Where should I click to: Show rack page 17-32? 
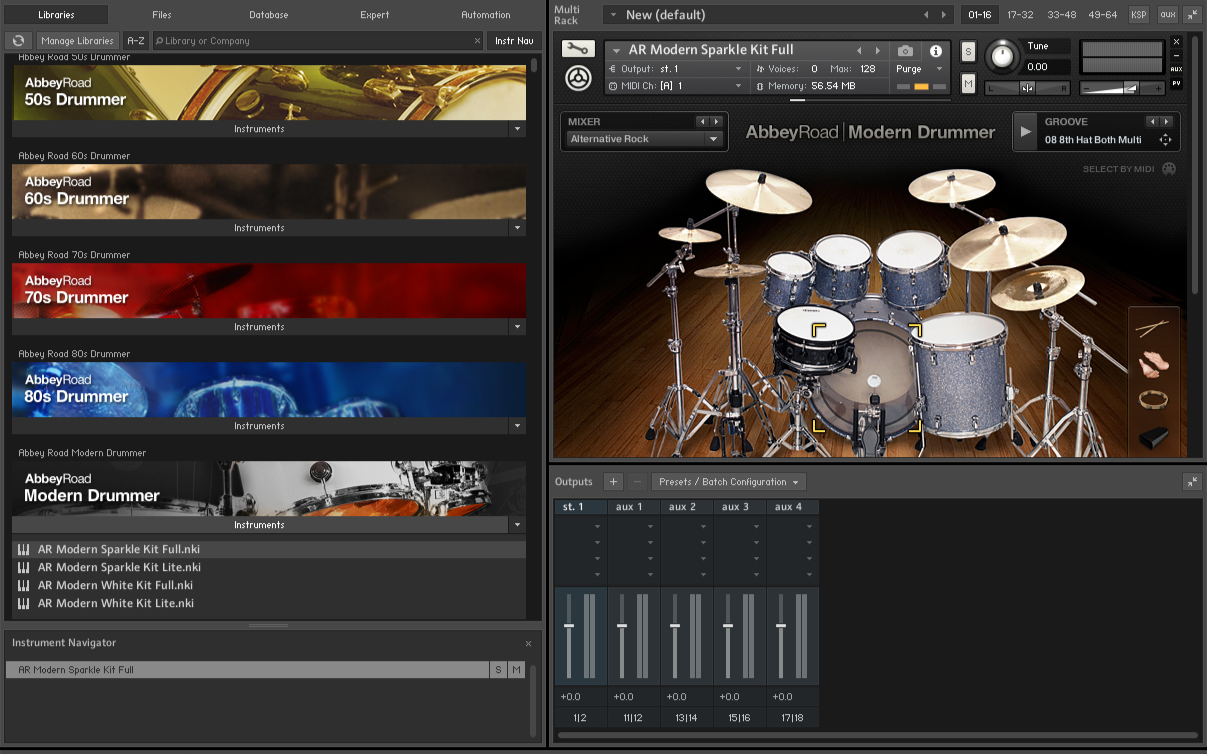click(1021, 15)
